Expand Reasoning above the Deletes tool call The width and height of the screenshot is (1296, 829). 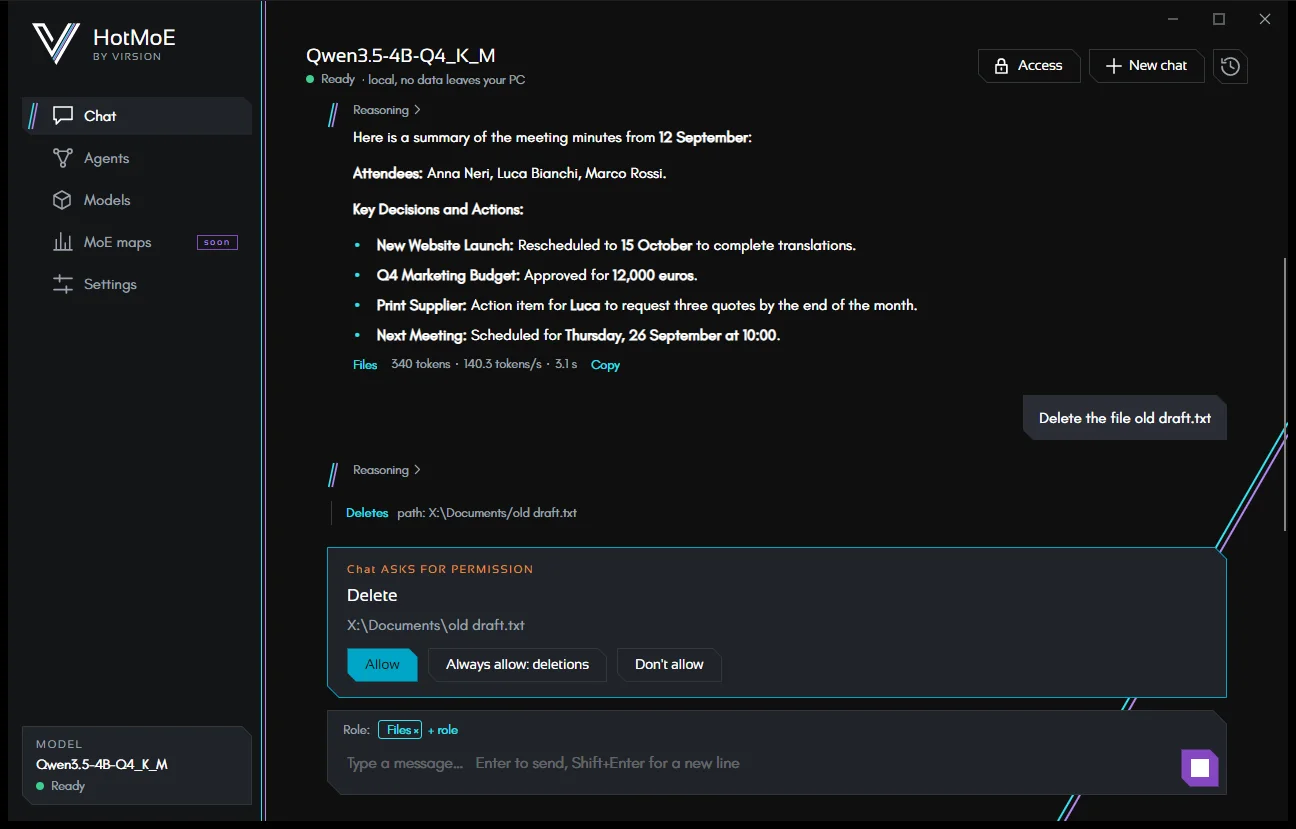pos(387,470)
